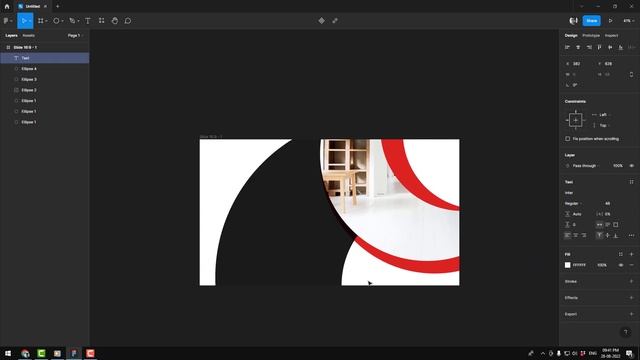This screenshot has height=360, width=640.
Task: Open Pass through blend mode dropdown
Action: (586, 166)
